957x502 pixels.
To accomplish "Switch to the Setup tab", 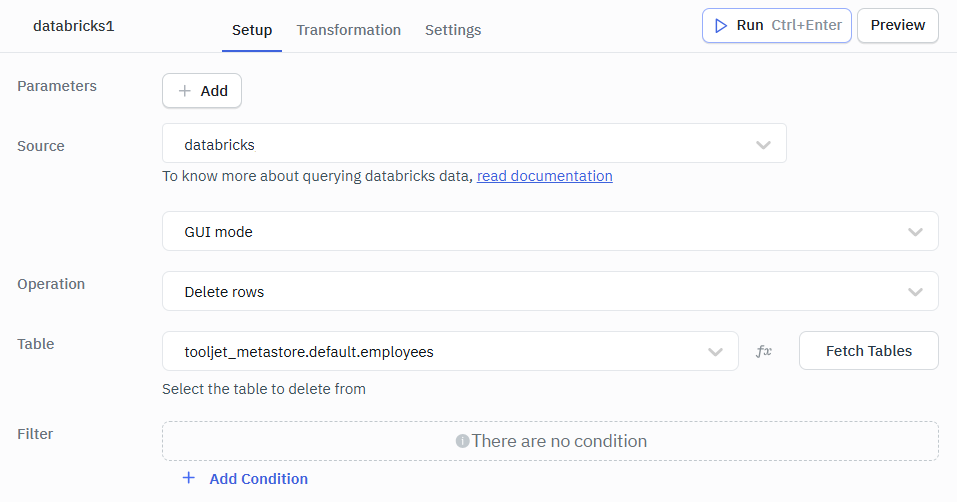I will [x=251, y=30].
